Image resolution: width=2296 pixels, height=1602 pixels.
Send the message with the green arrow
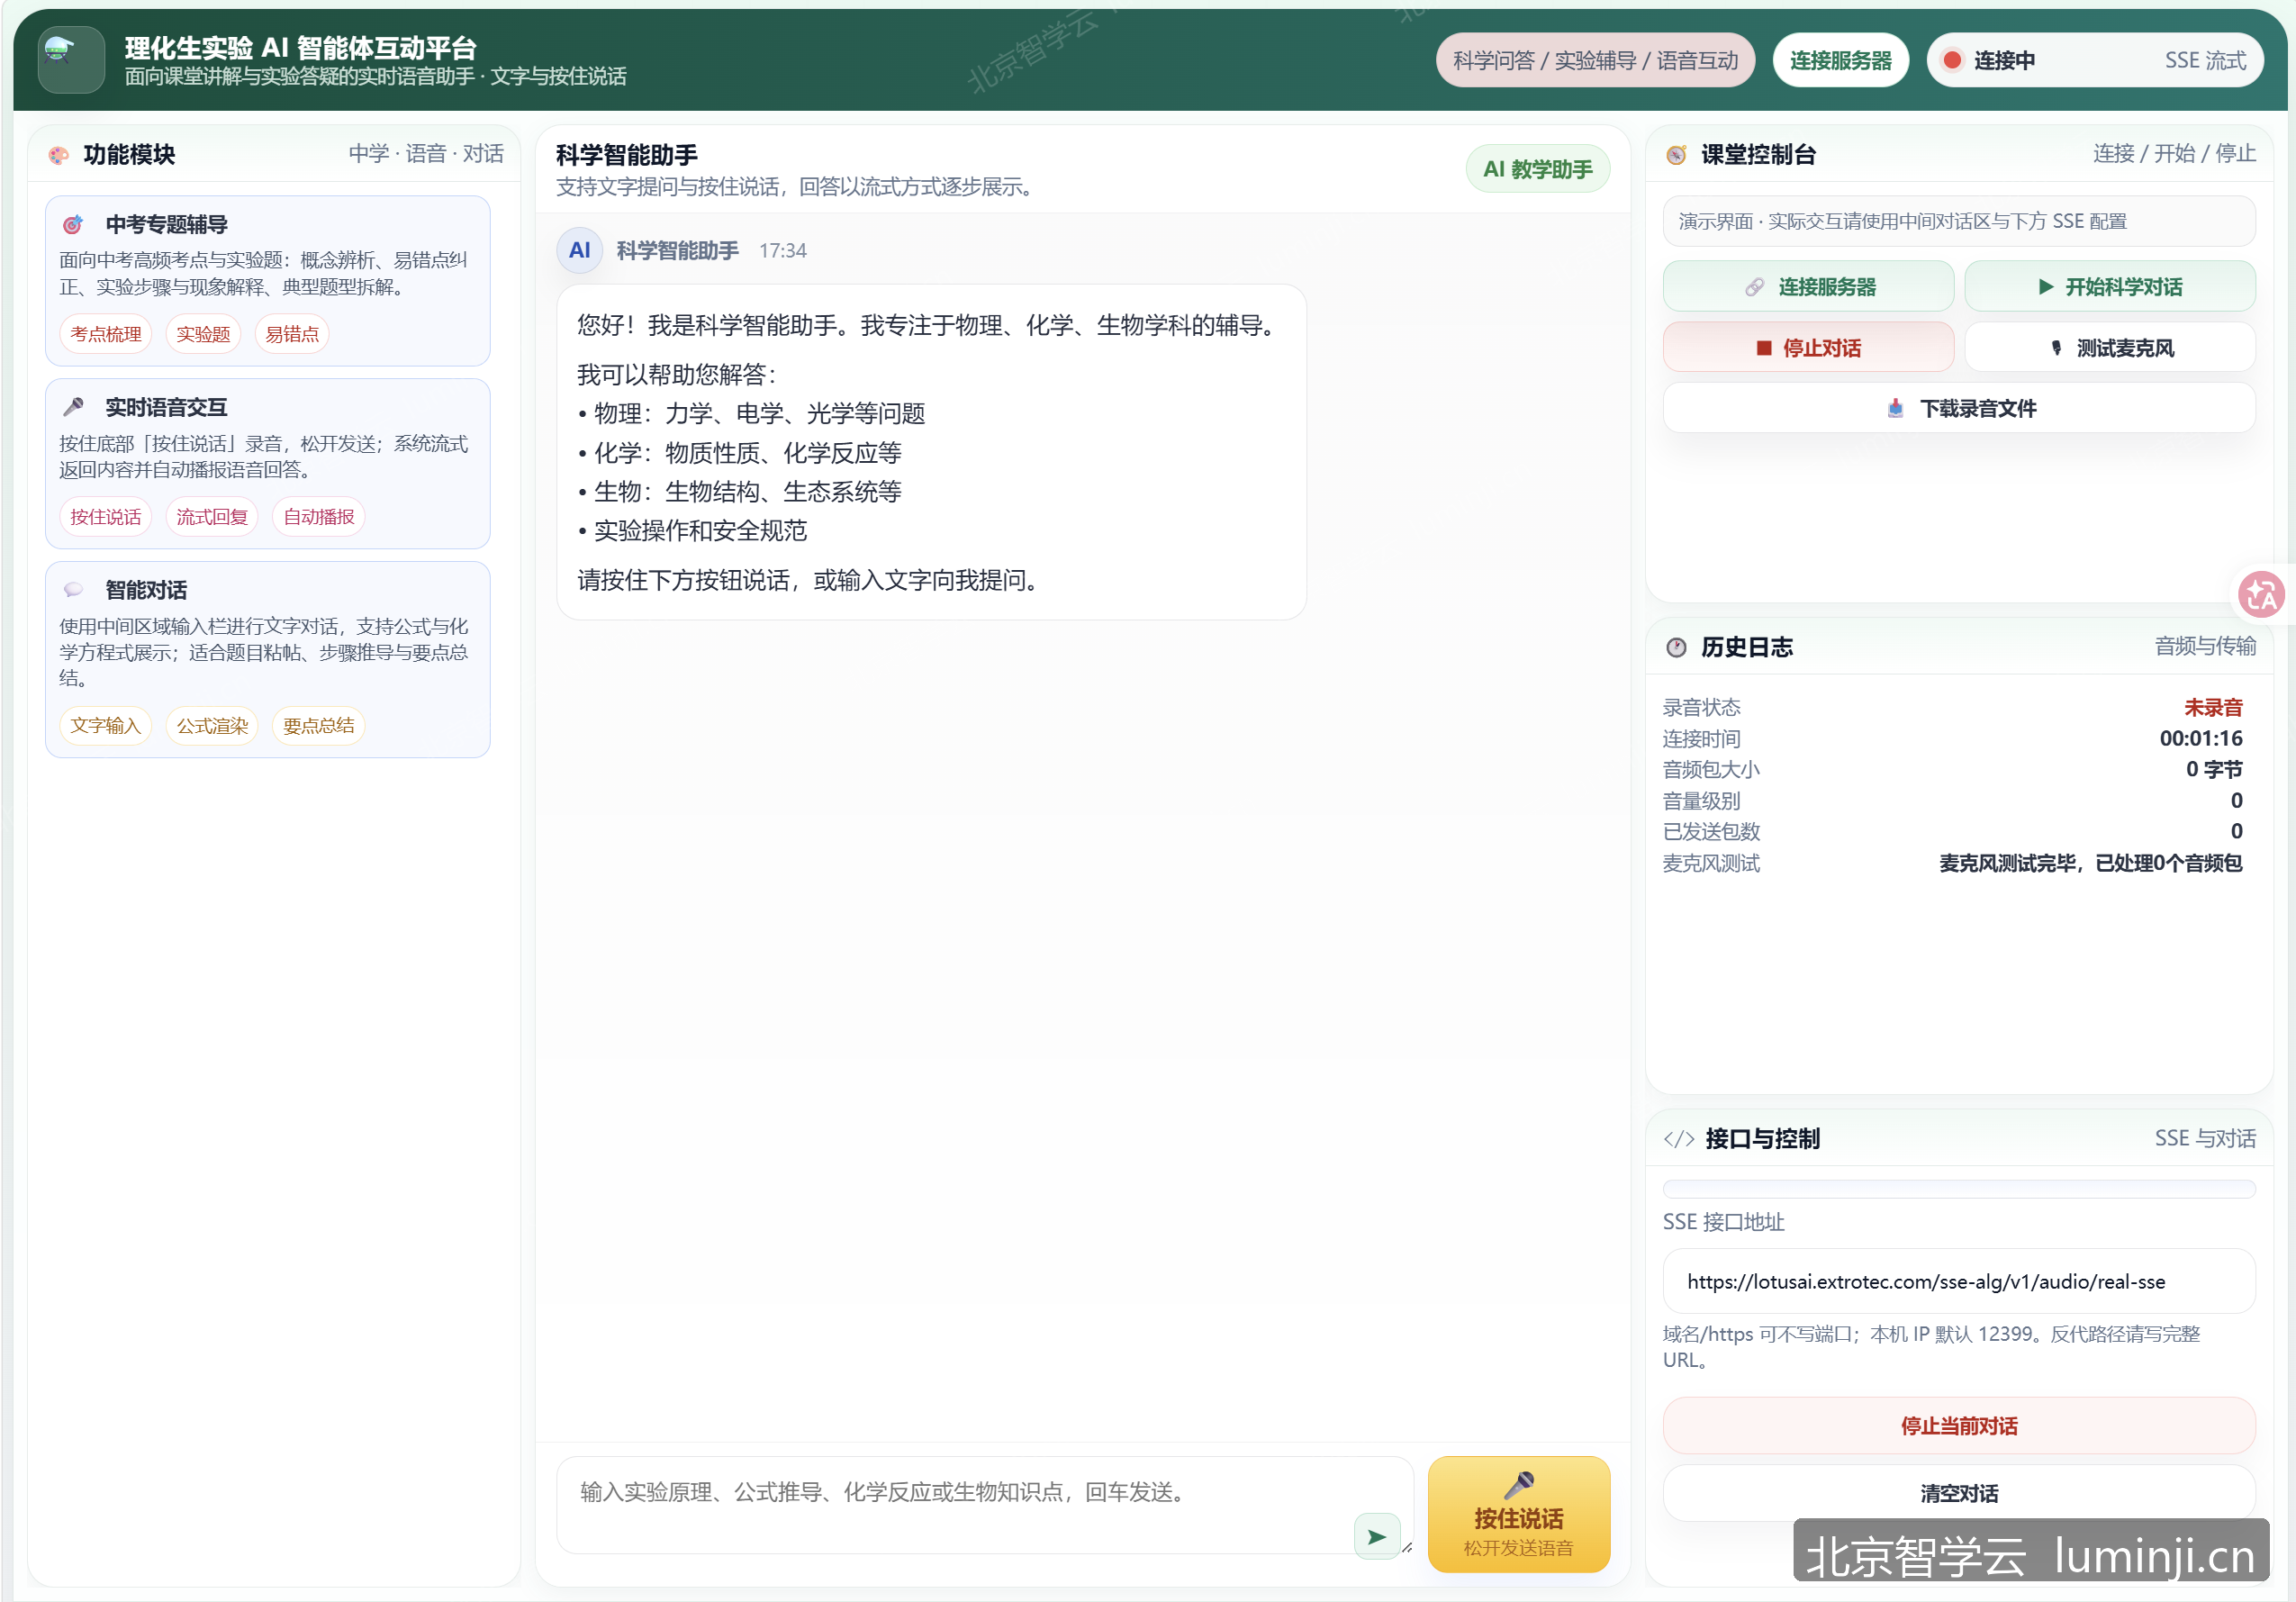point(1377,1537)
